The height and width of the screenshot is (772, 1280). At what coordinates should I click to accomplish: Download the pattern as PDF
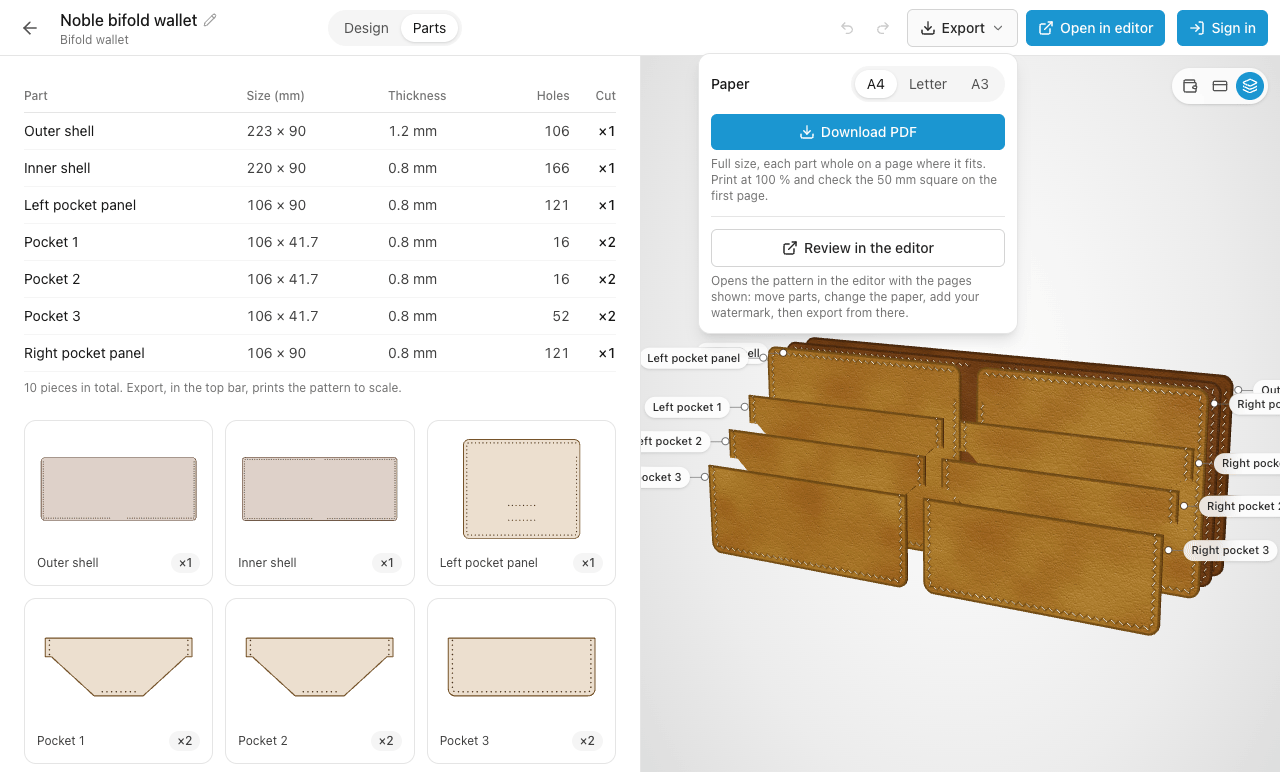click(858, 132)
